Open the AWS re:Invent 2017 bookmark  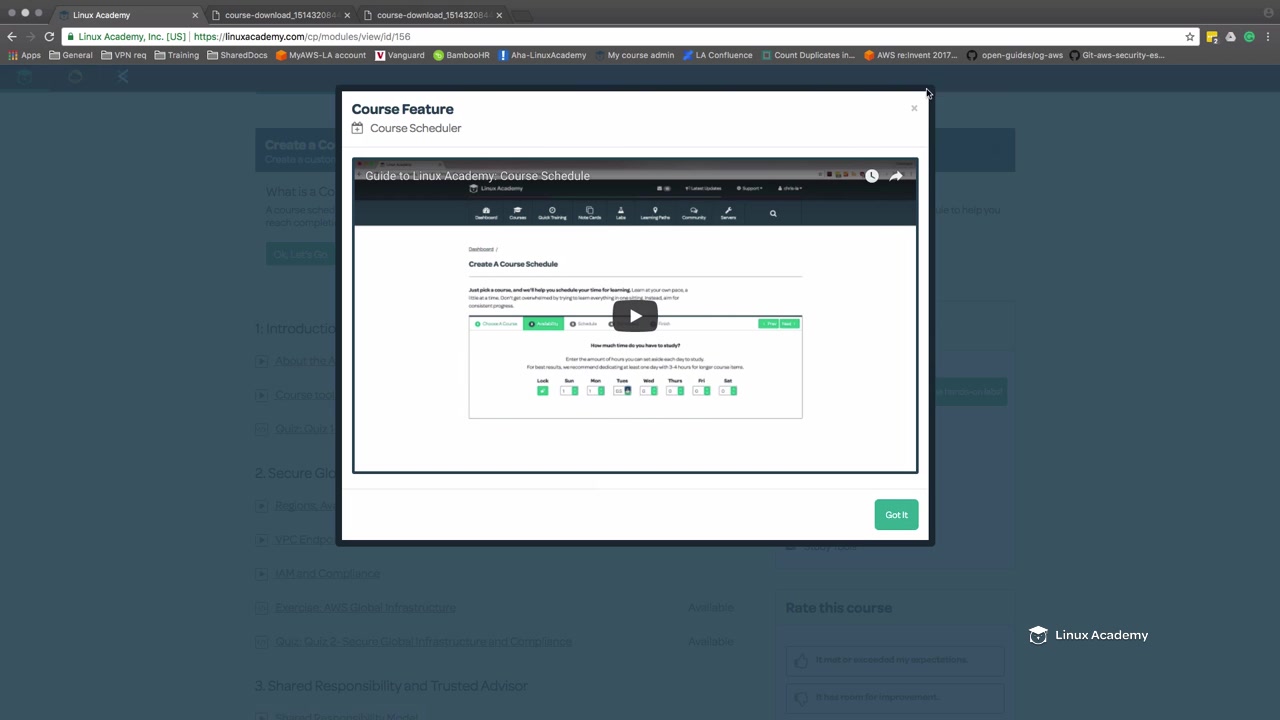pos(911,55)
